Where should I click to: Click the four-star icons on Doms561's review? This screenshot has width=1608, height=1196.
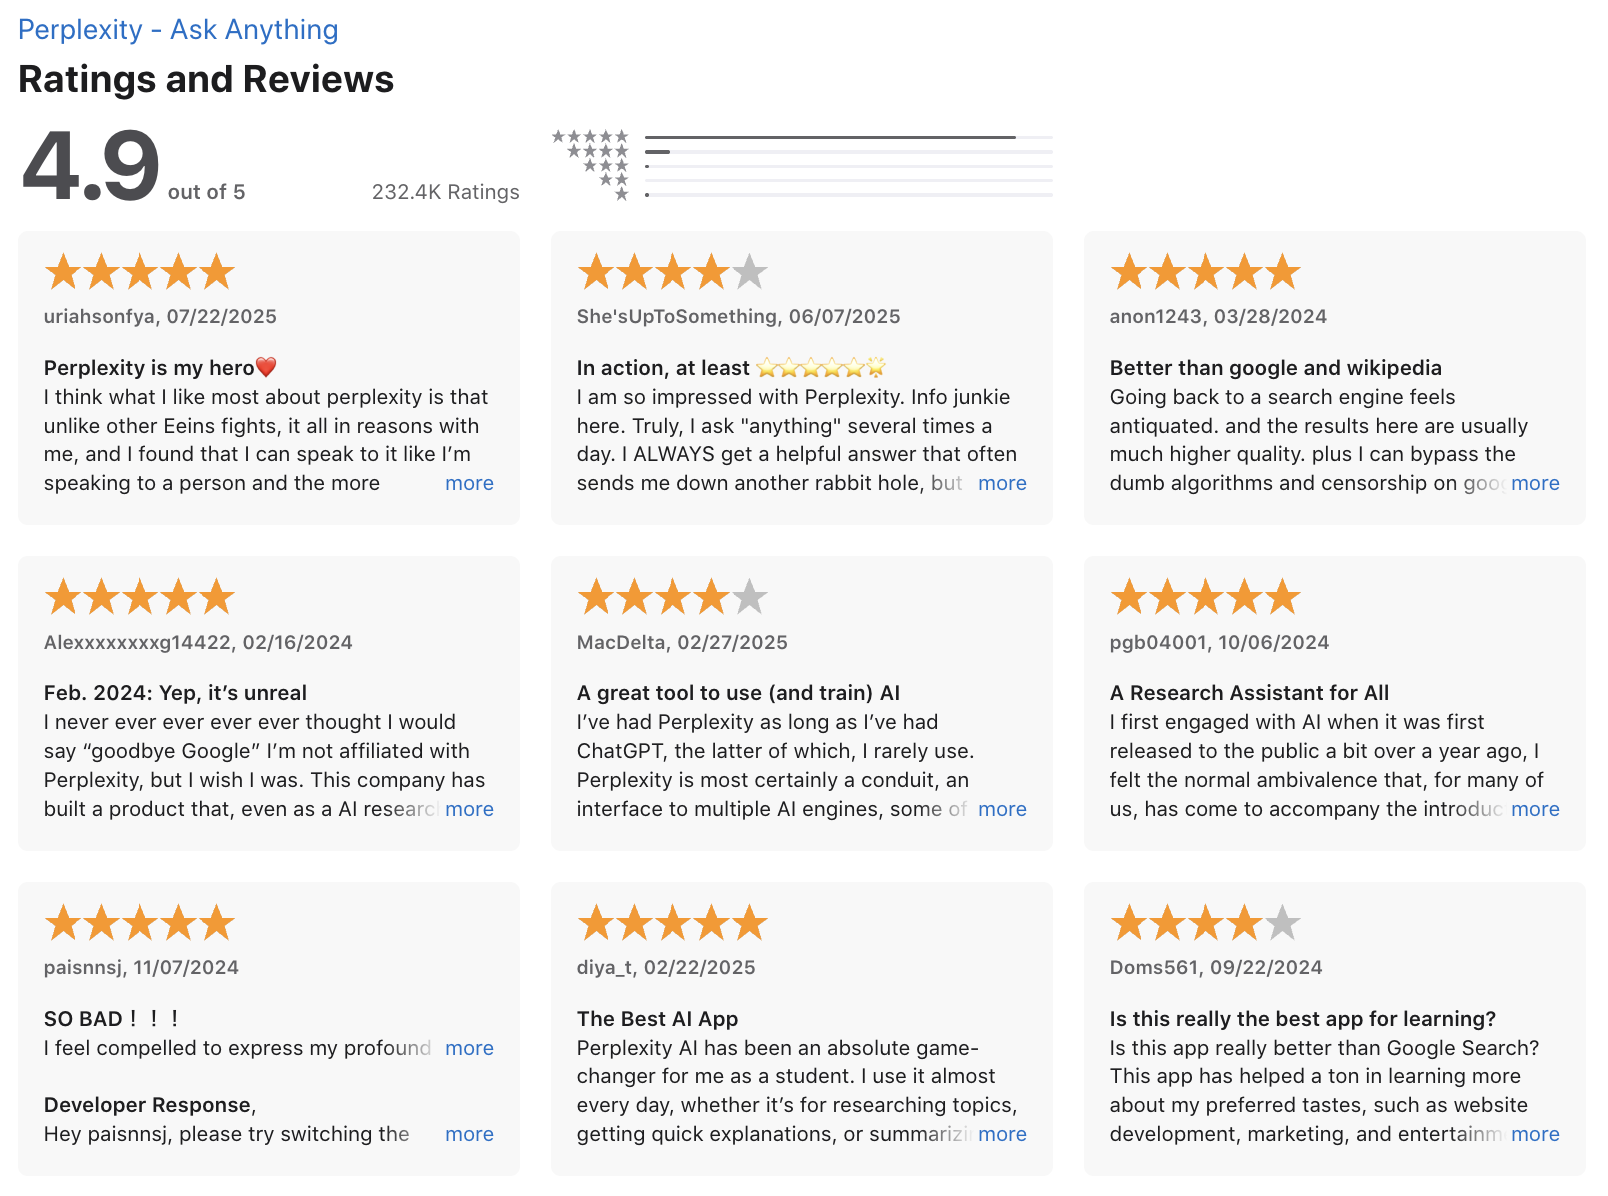[x=1205, y=922]
